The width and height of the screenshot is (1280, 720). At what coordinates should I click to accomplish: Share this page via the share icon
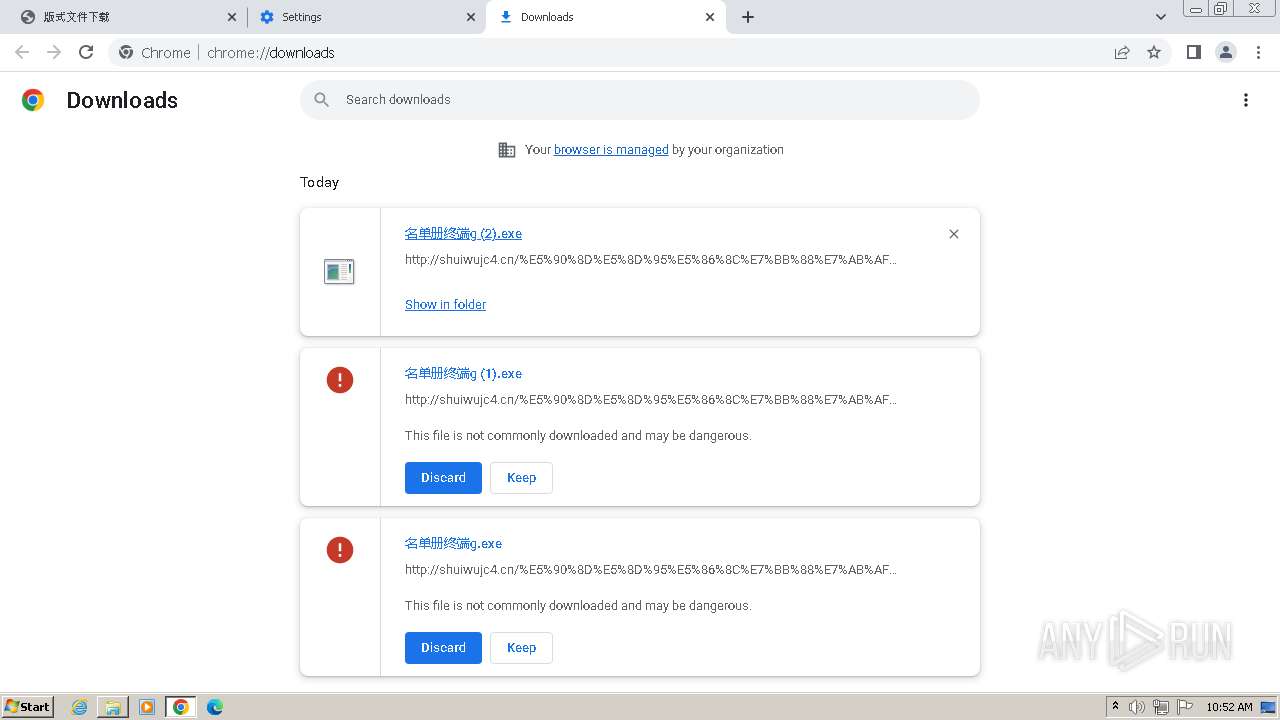tap(1122, 52)
